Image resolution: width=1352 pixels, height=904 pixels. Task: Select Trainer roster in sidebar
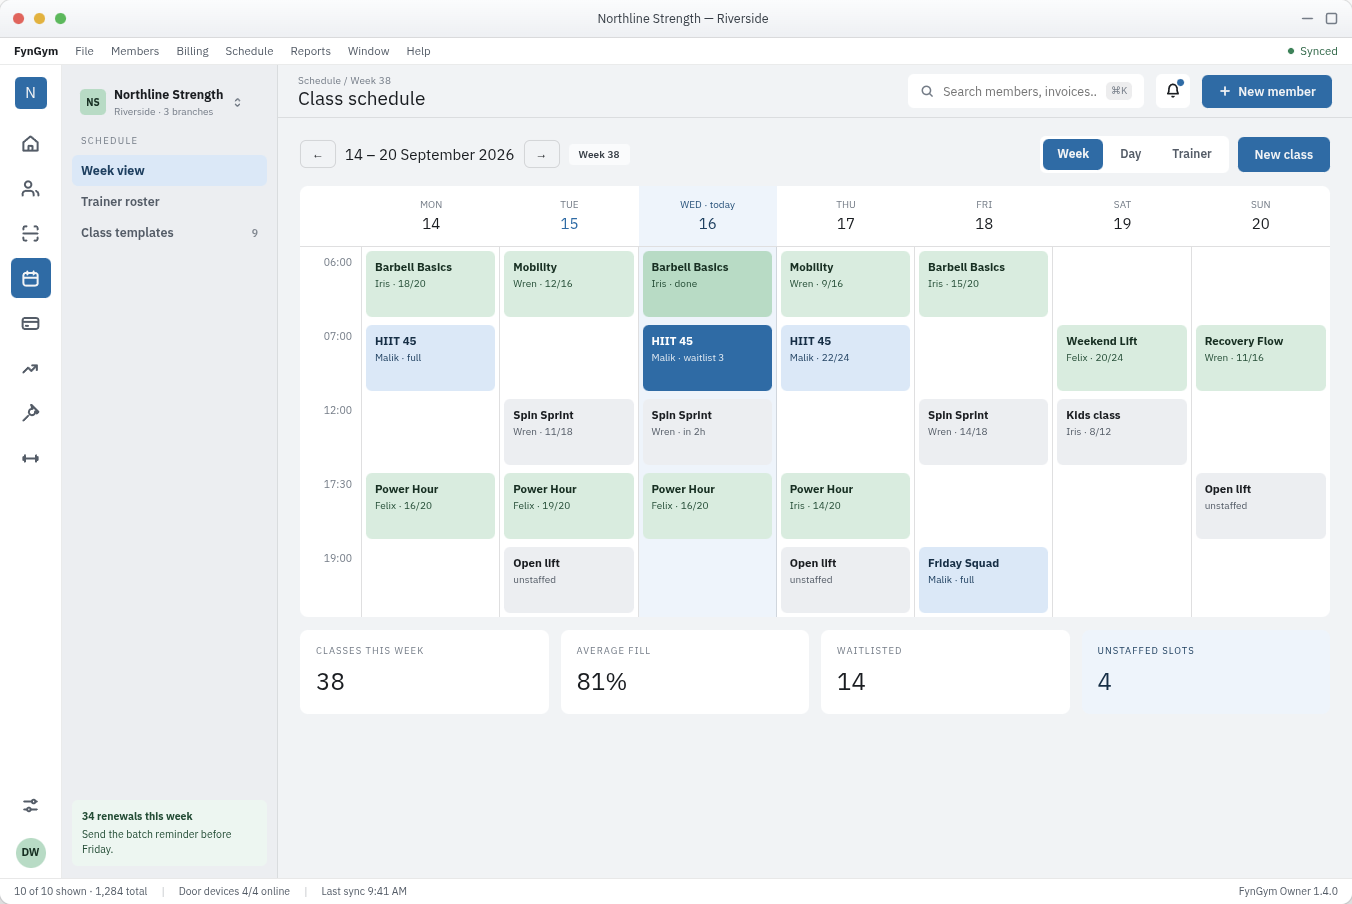(x=169, y=202)
